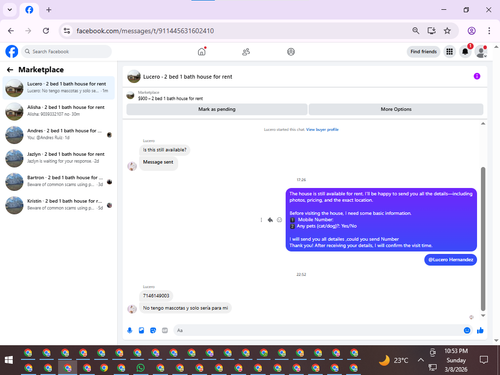Screen dimensions: 500x375
Task: Click the Find friends button
Action: pyautogui.click(x=423, y=52)
